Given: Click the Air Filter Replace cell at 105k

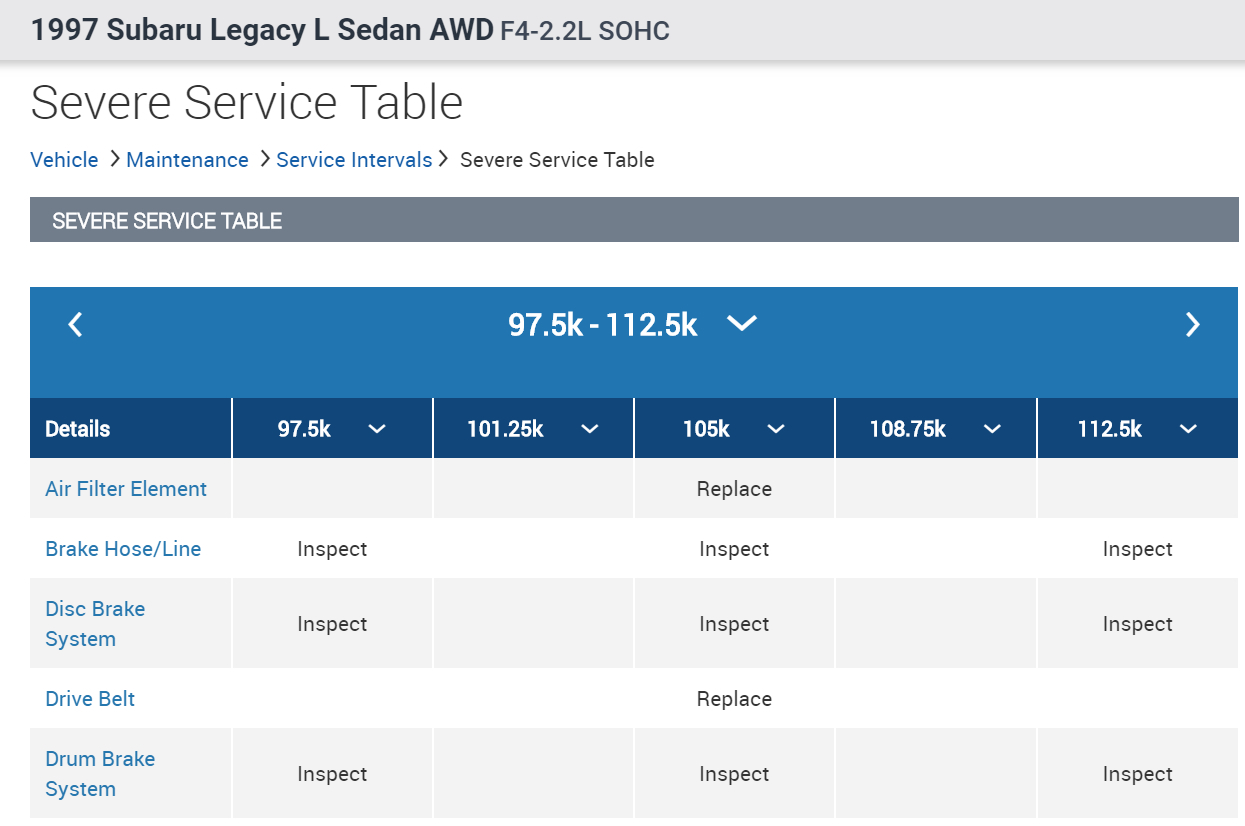Looking at the screenshot, I should tap(734, 489).
